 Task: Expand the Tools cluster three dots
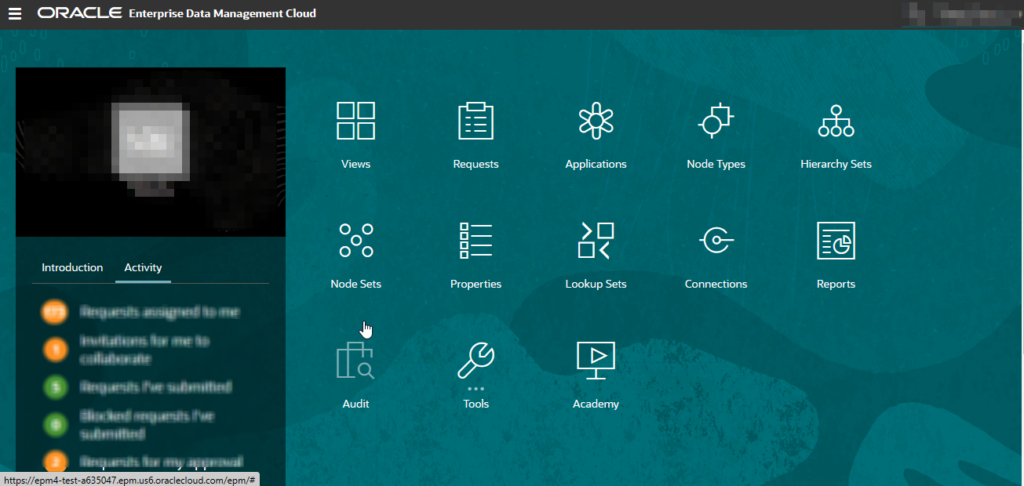475,389
